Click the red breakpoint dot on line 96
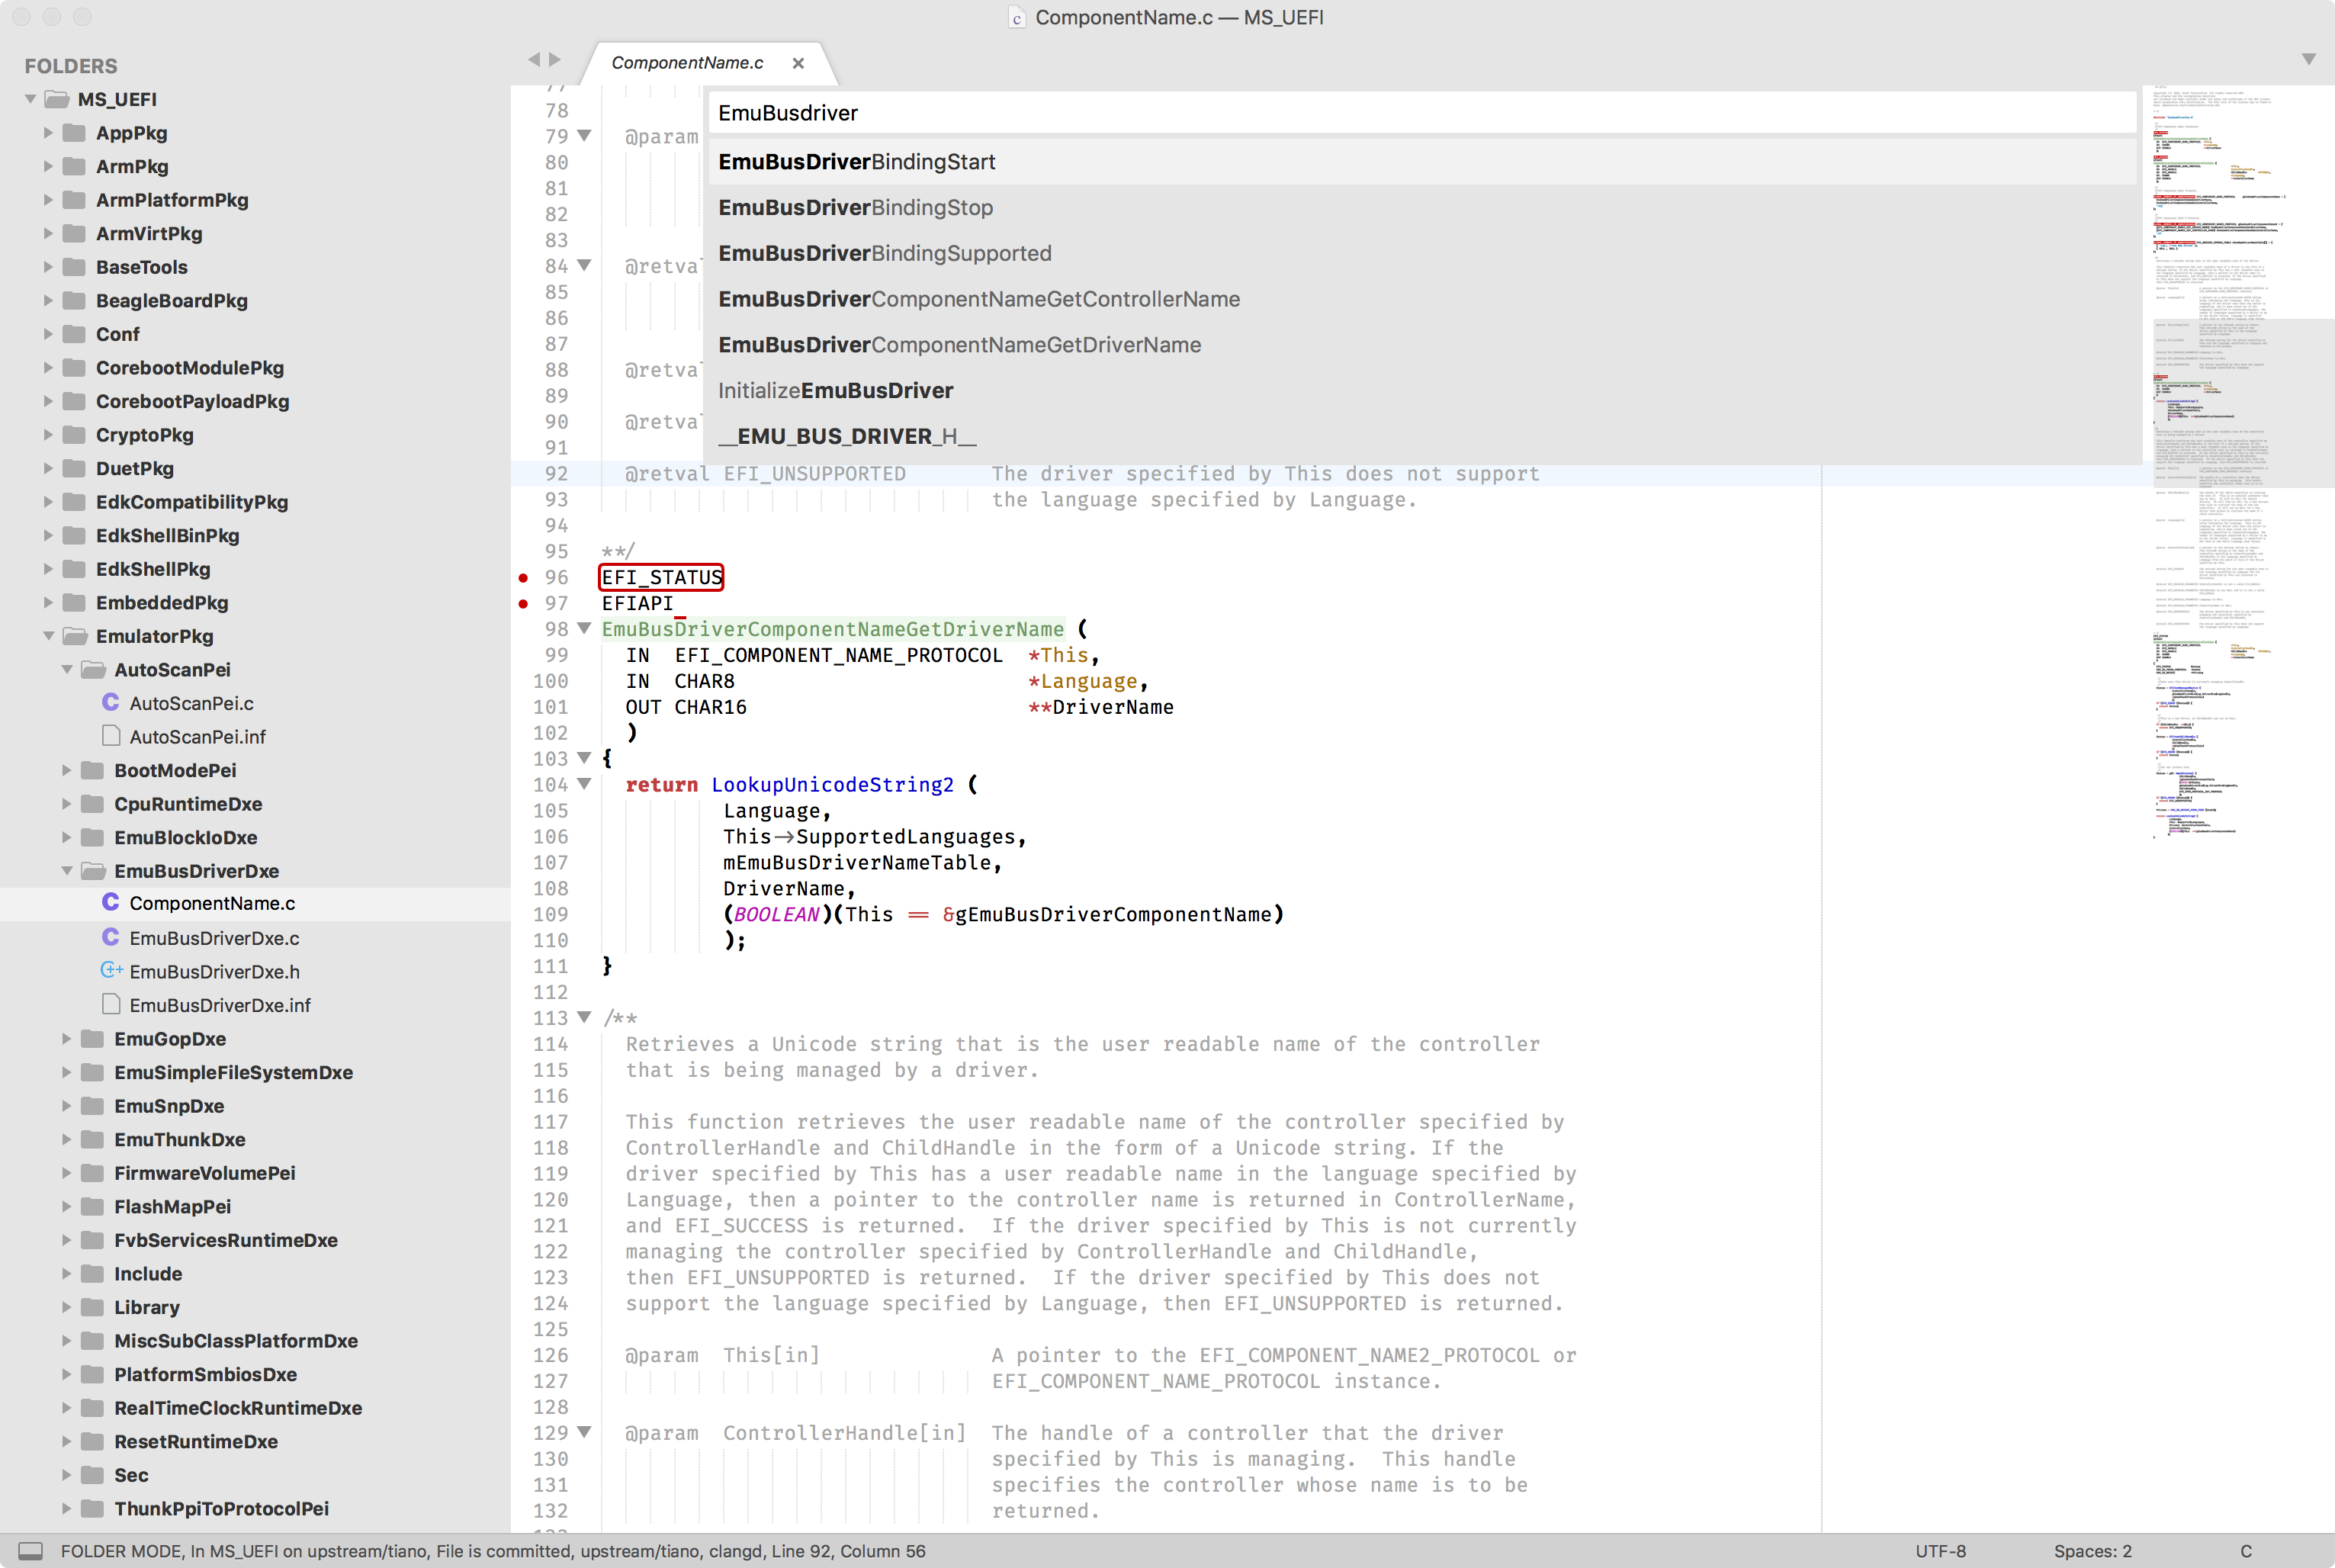The height and width of the screenshot is (1568, 2335). click(x=523, y=577)
